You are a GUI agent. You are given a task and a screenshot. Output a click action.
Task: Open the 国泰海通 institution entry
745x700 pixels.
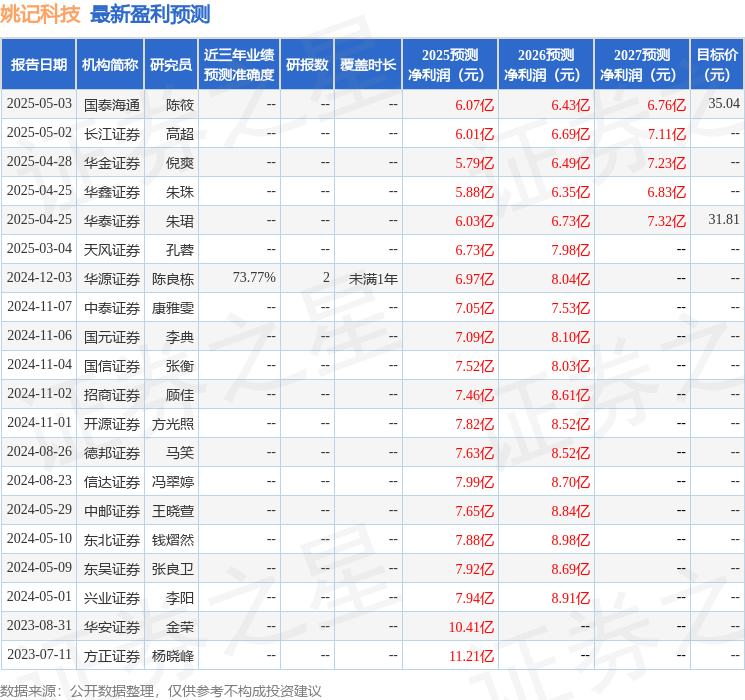[x=111, y=104]
